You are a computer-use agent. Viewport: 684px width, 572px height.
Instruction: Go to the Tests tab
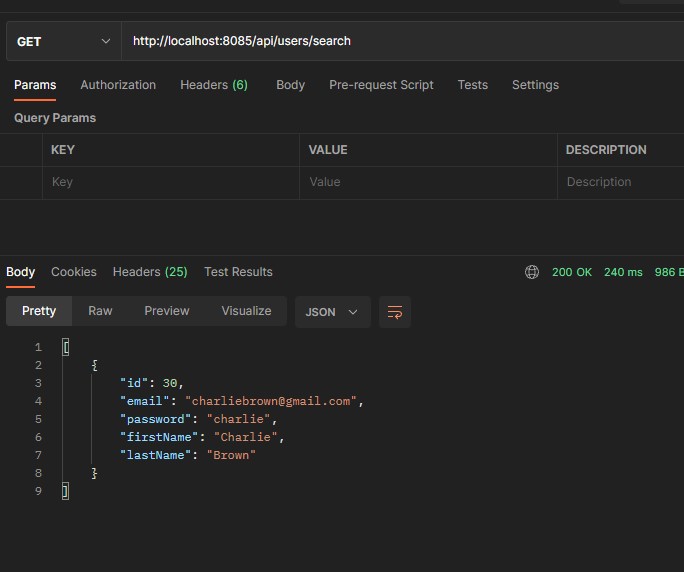click(472, 85)
